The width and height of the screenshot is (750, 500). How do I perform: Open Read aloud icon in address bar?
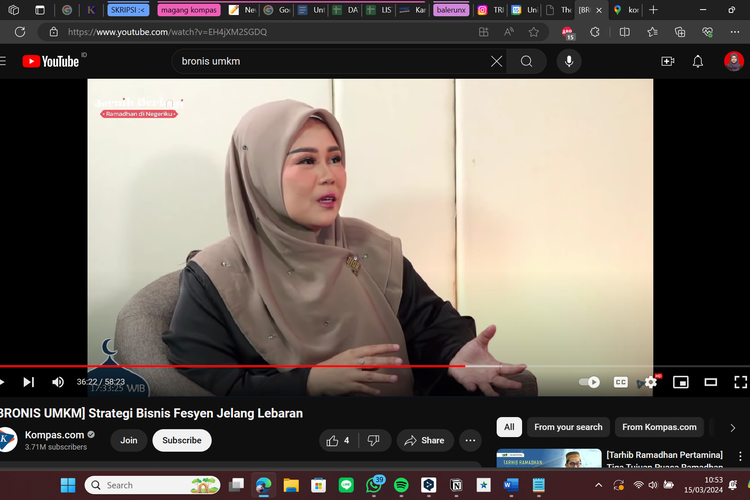508,32
